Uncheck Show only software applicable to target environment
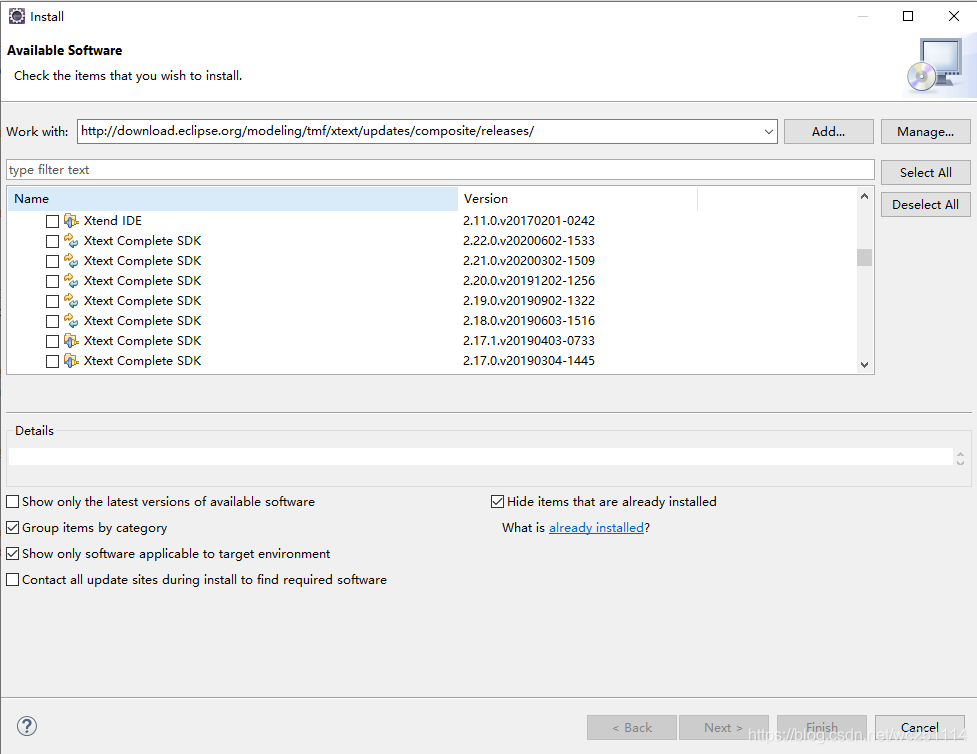This screenshot has width=977, height=754. point(12,553)
